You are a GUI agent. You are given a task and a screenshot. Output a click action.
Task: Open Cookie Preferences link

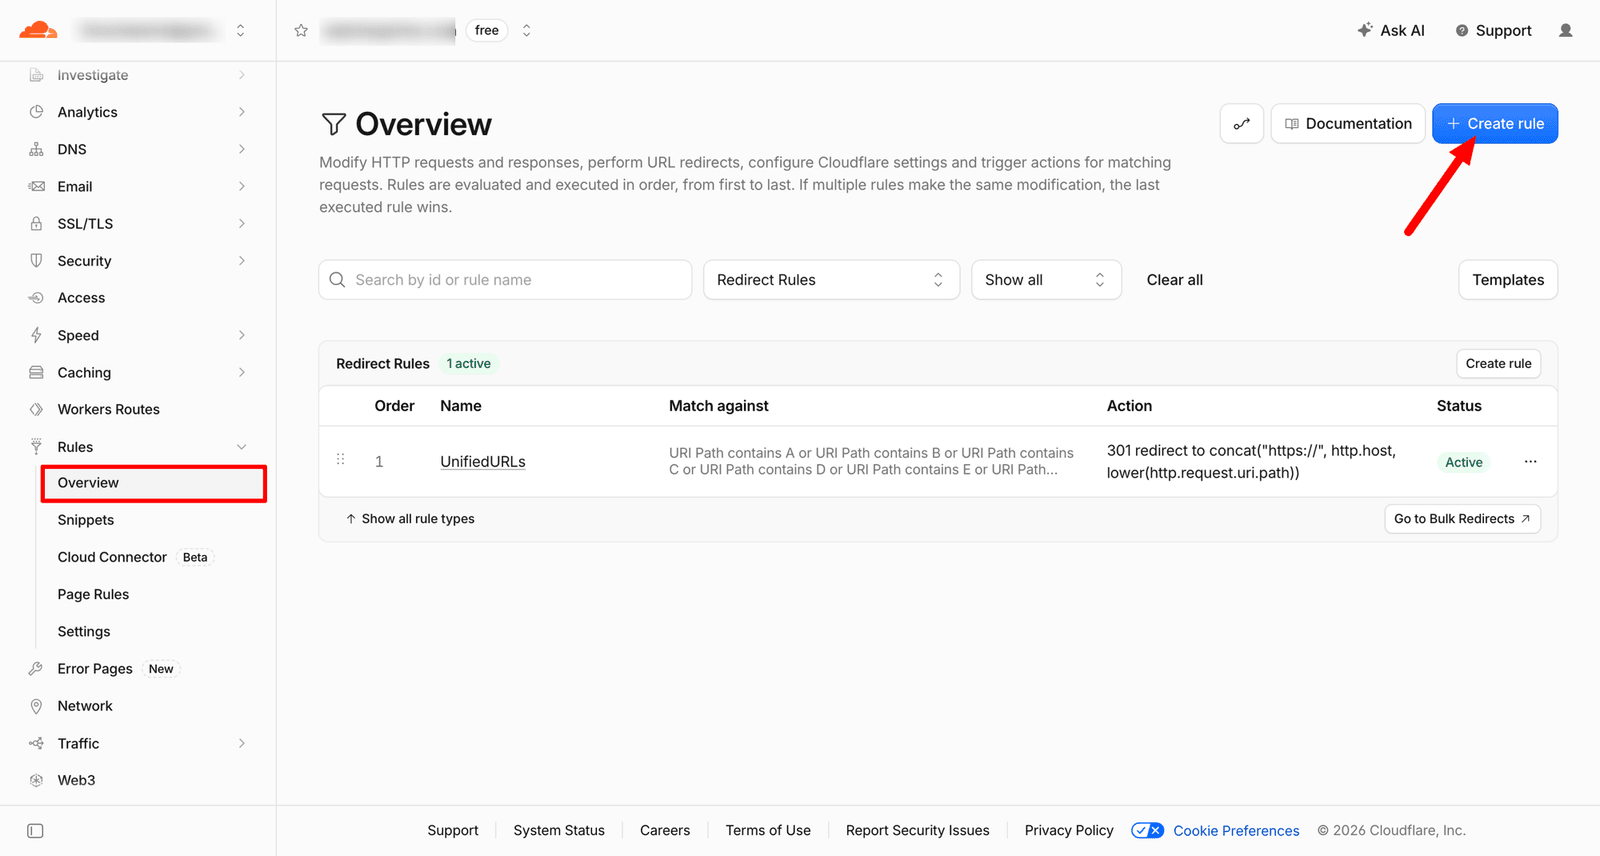click(x=1236, y=831)
